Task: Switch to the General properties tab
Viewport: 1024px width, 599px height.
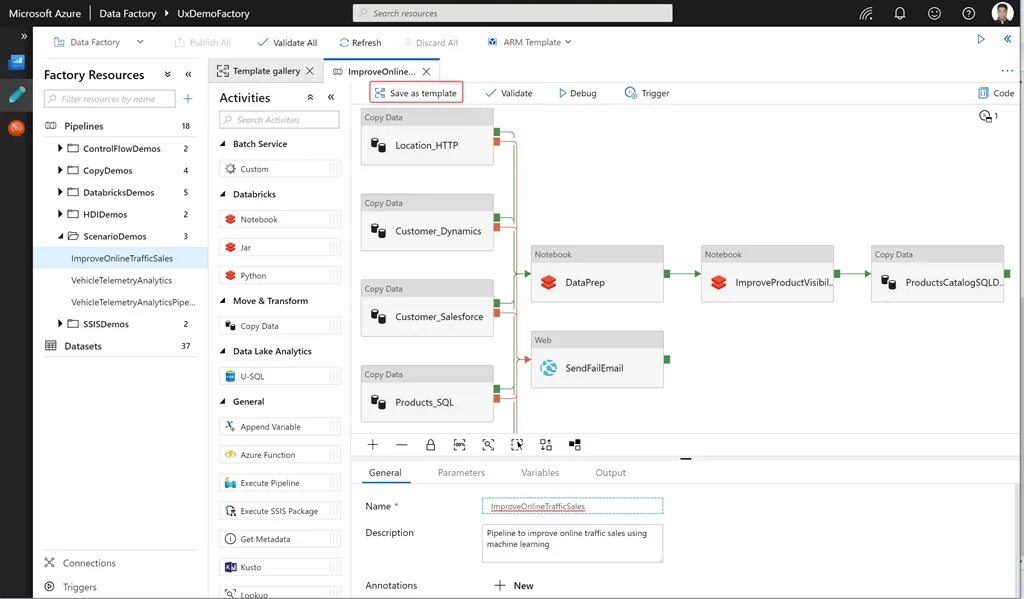Action: pyautogui.click(x=385, y=472)
